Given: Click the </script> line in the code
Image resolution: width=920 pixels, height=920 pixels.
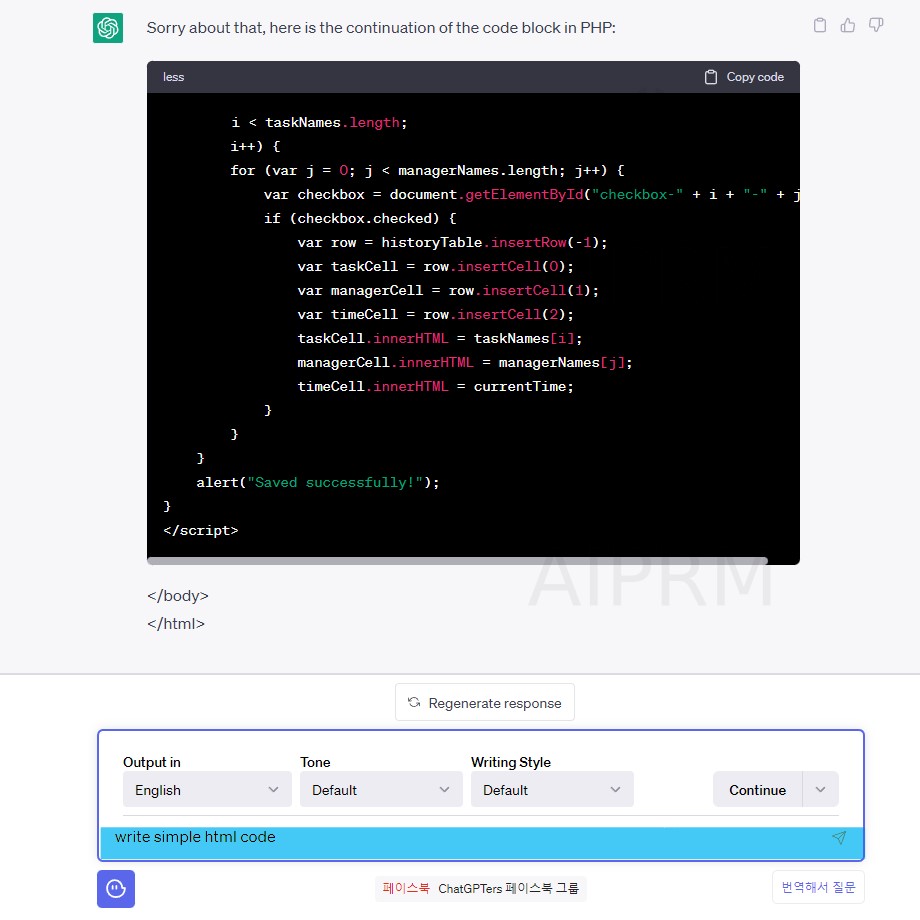Looking at the screenshot, I should coord(201,530).
